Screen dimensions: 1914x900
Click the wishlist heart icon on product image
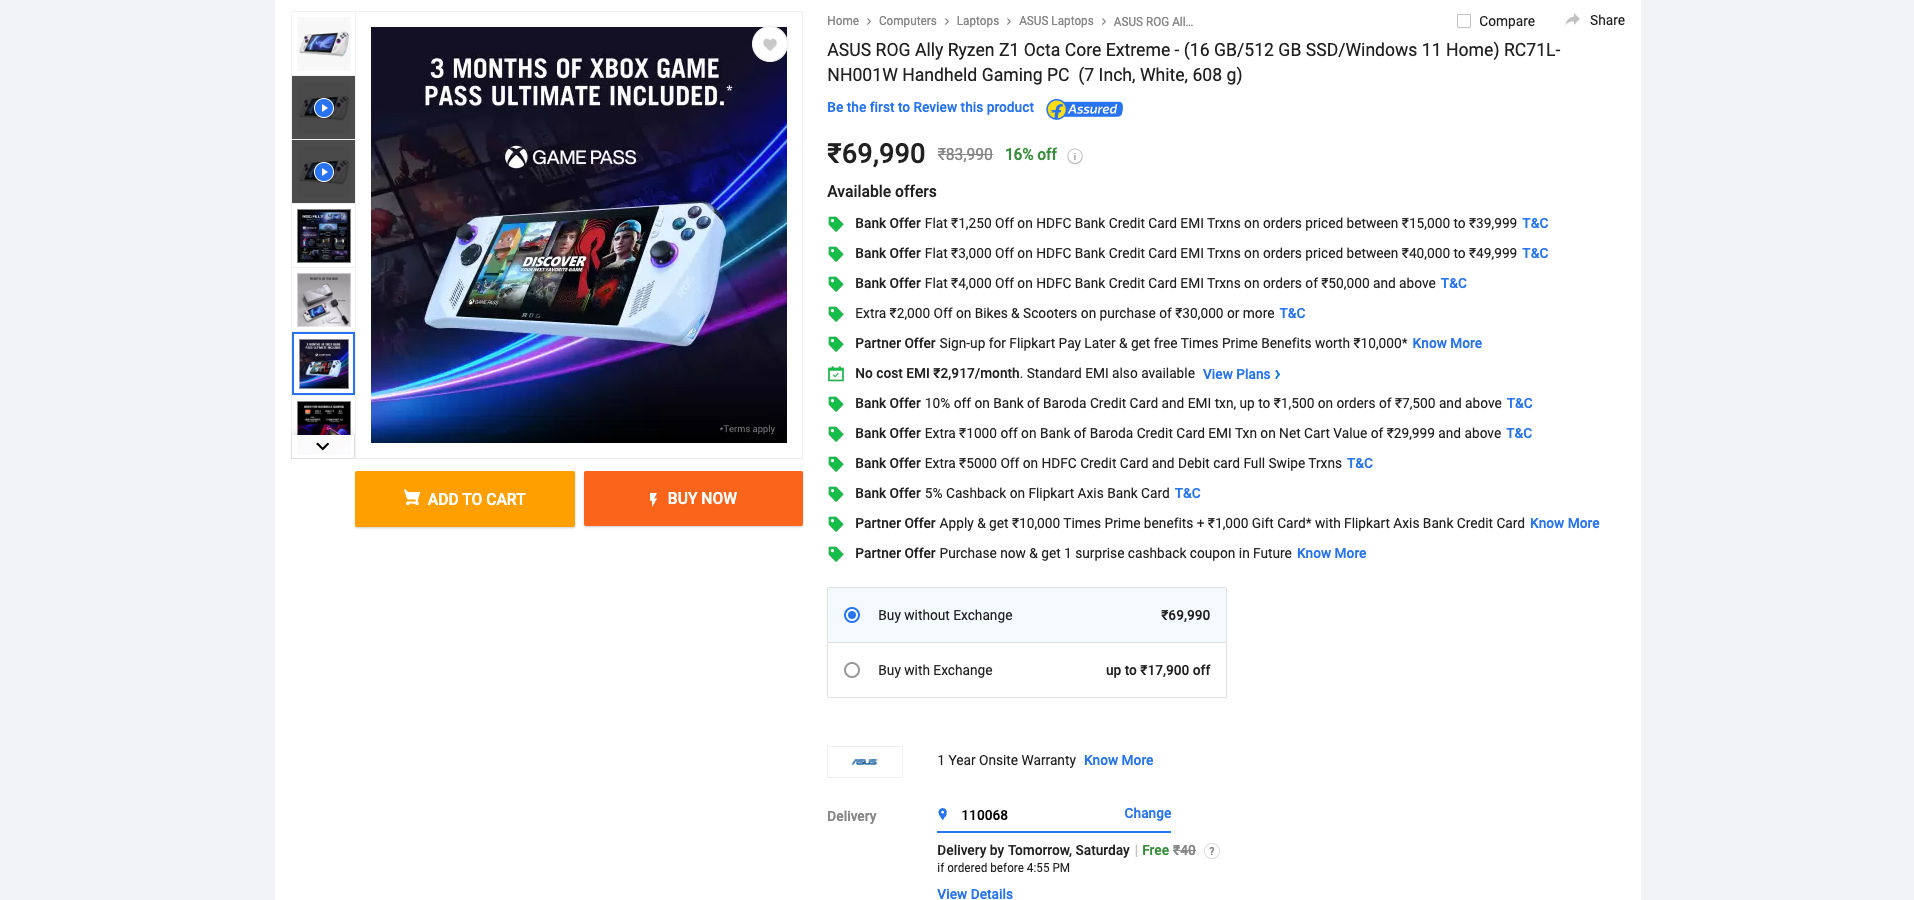[x=769, y=44]
